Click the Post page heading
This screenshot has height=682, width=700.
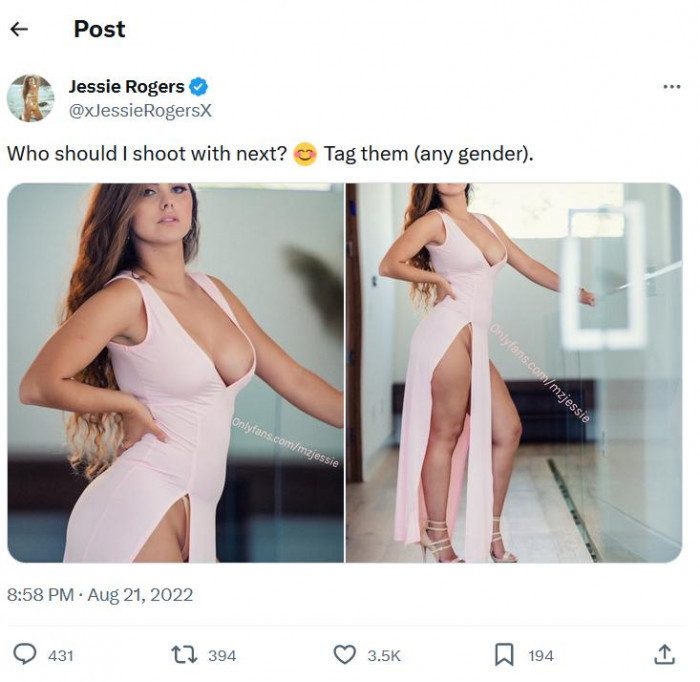coord(99,29)
